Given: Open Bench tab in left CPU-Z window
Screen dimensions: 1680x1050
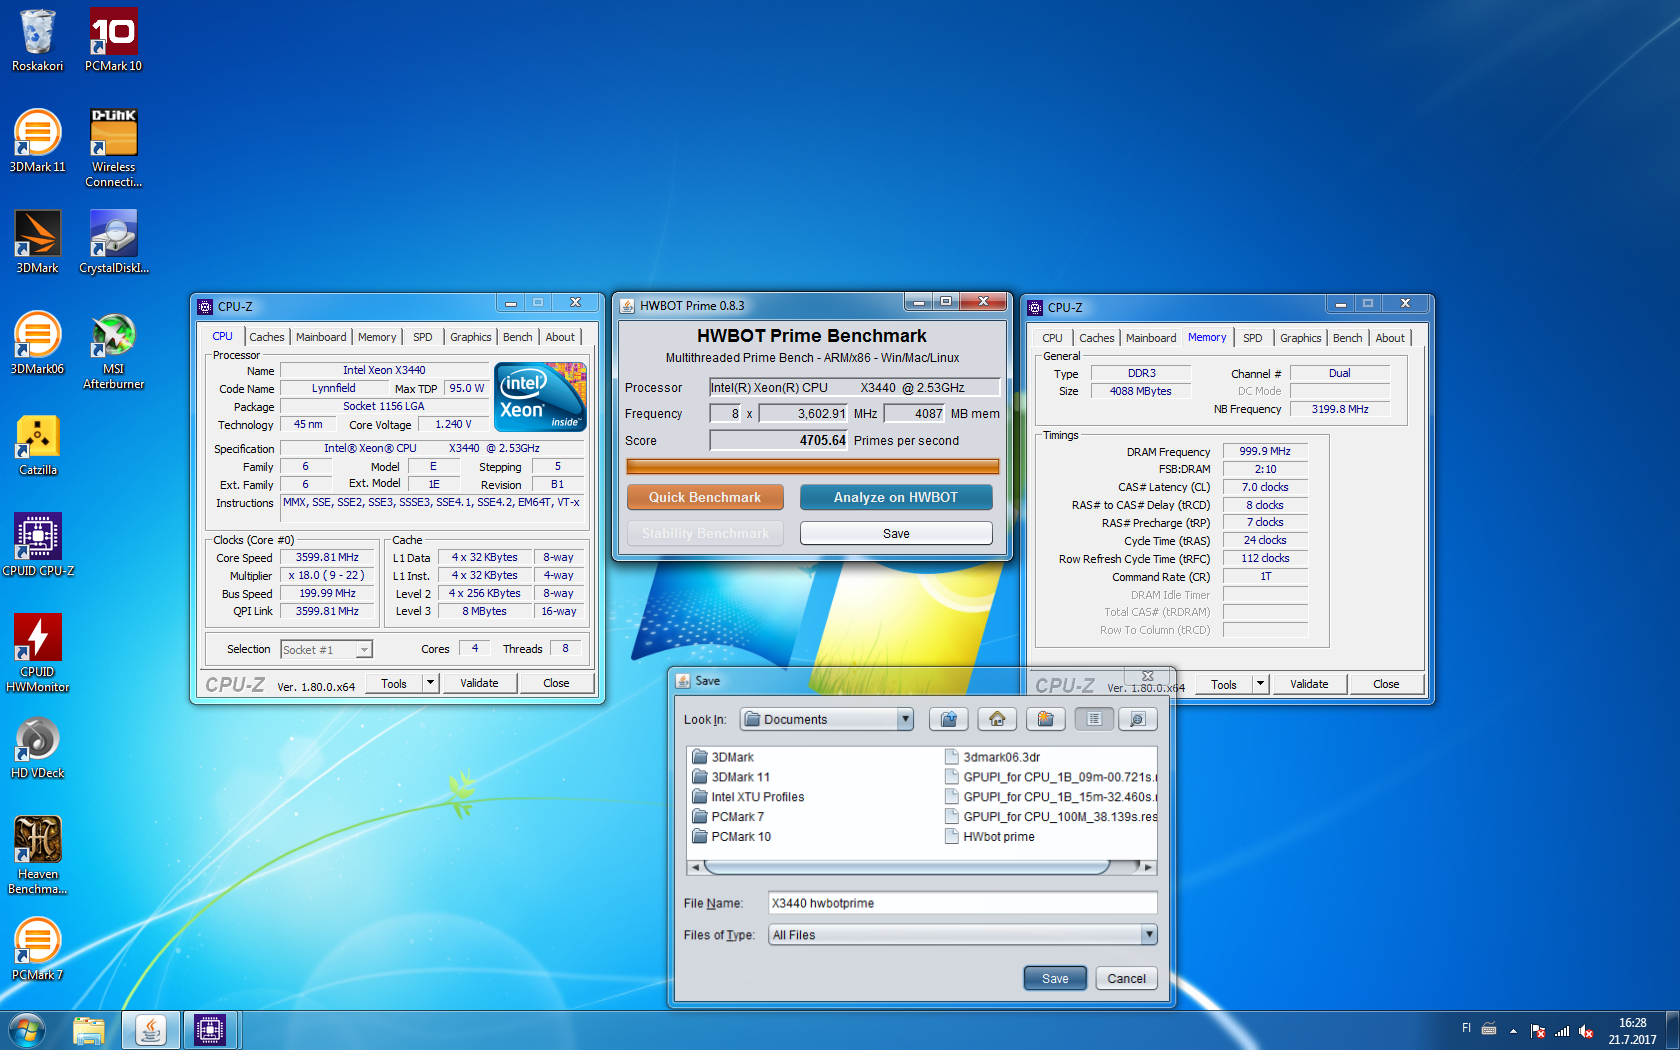Looking at the screenshot, I should coord(518,337).
